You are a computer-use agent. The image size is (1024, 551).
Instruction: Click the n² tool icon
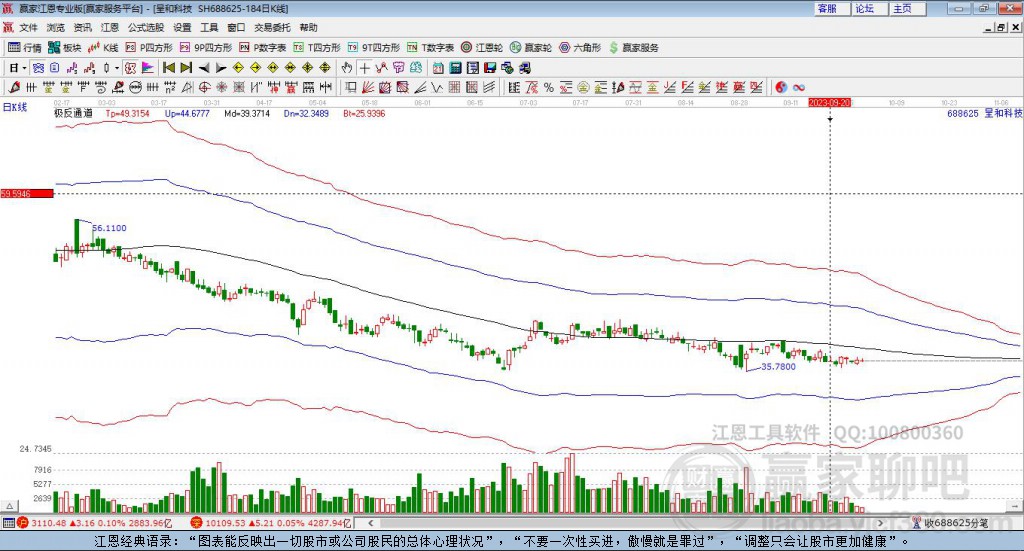tap(170, 87)
